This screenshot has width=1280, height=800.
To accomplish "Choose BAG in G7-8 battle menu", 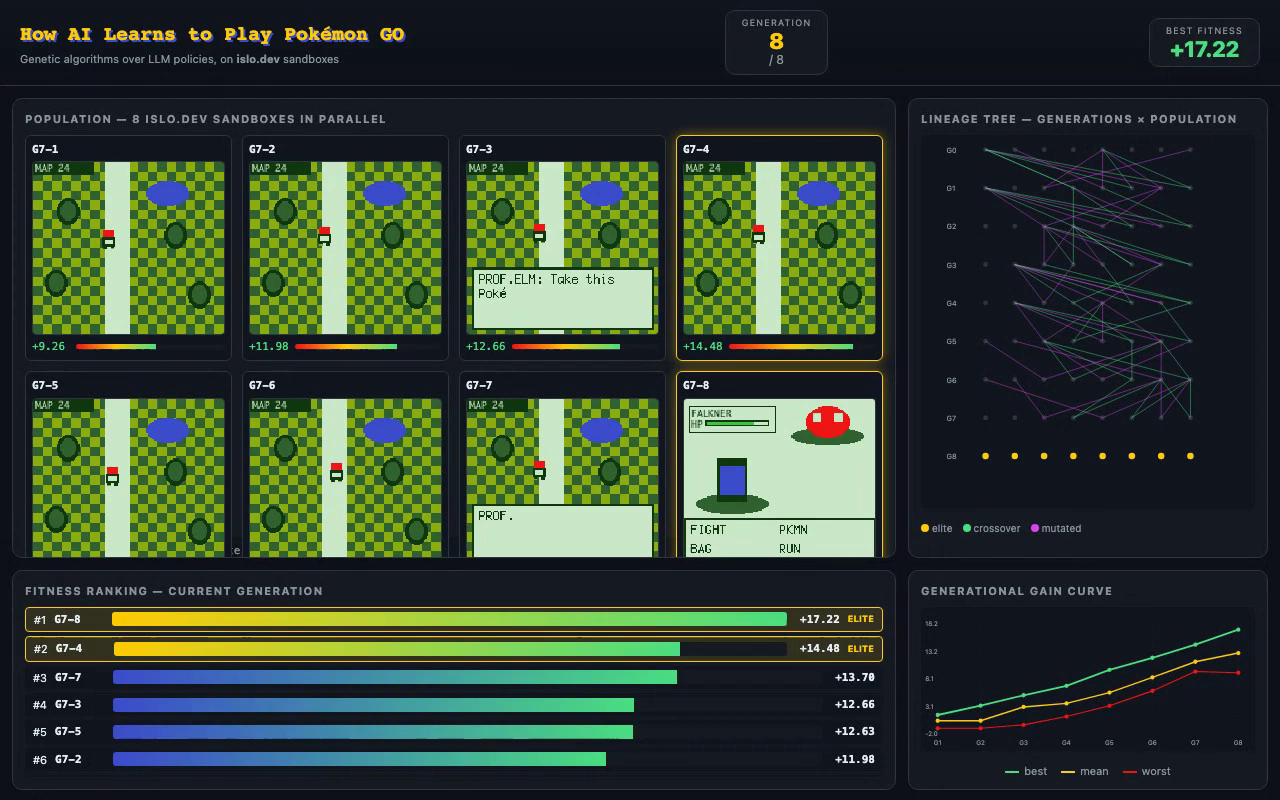I will pyautogui.click(x=701, y=548).
